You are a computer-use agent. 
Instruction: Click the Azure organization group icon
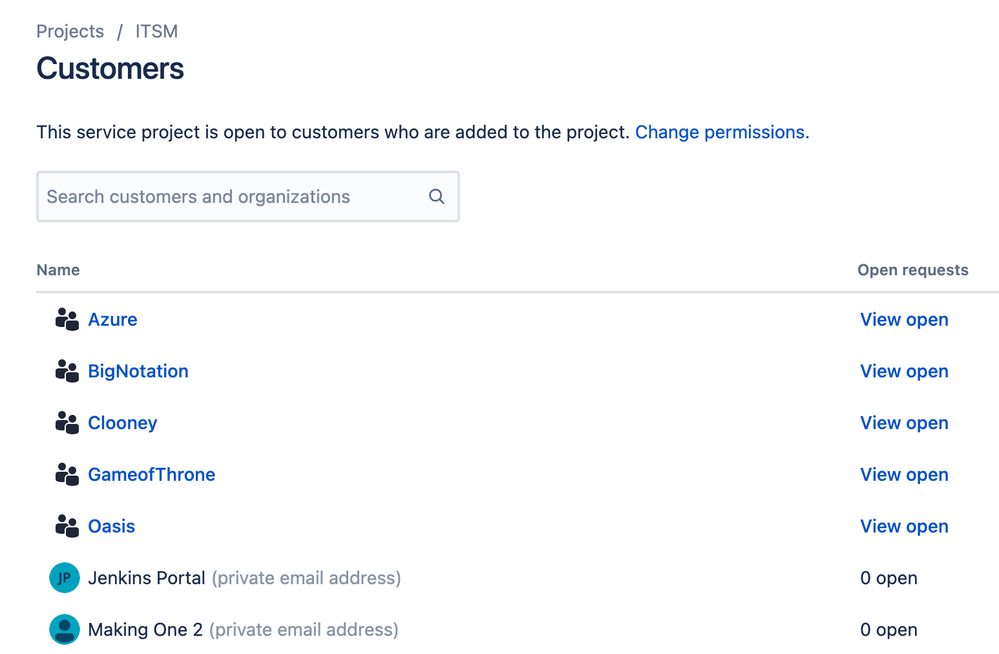click(66, 319)
